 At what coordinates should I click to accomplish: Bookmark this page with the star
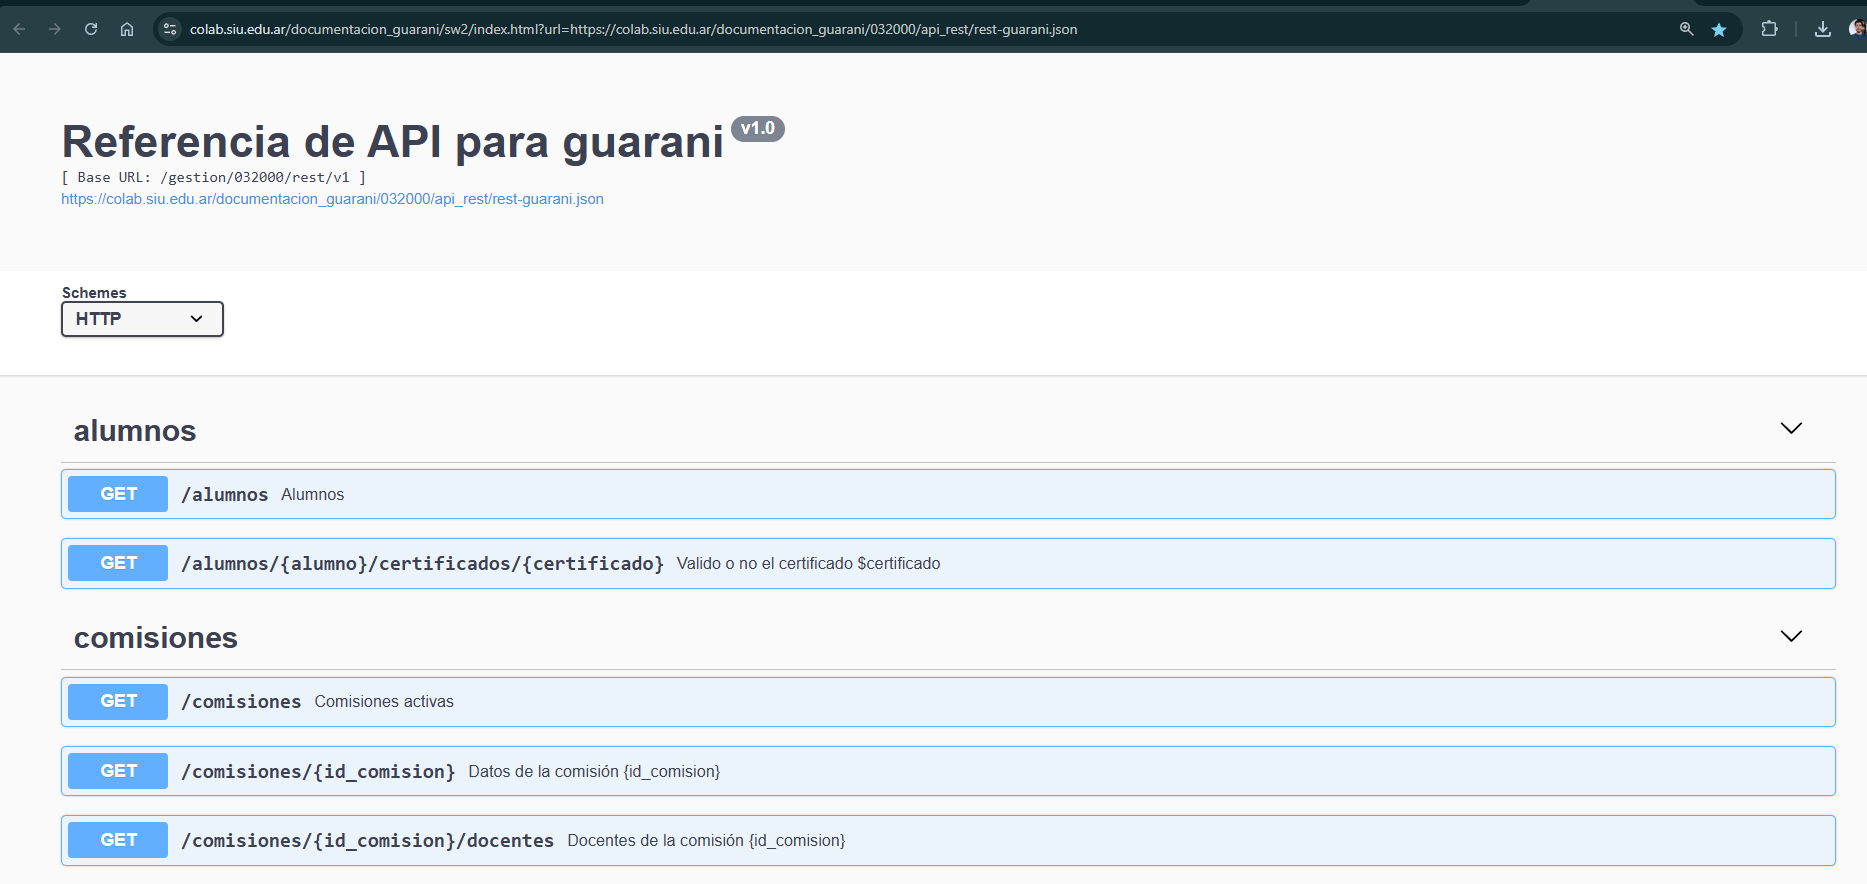1719,30
